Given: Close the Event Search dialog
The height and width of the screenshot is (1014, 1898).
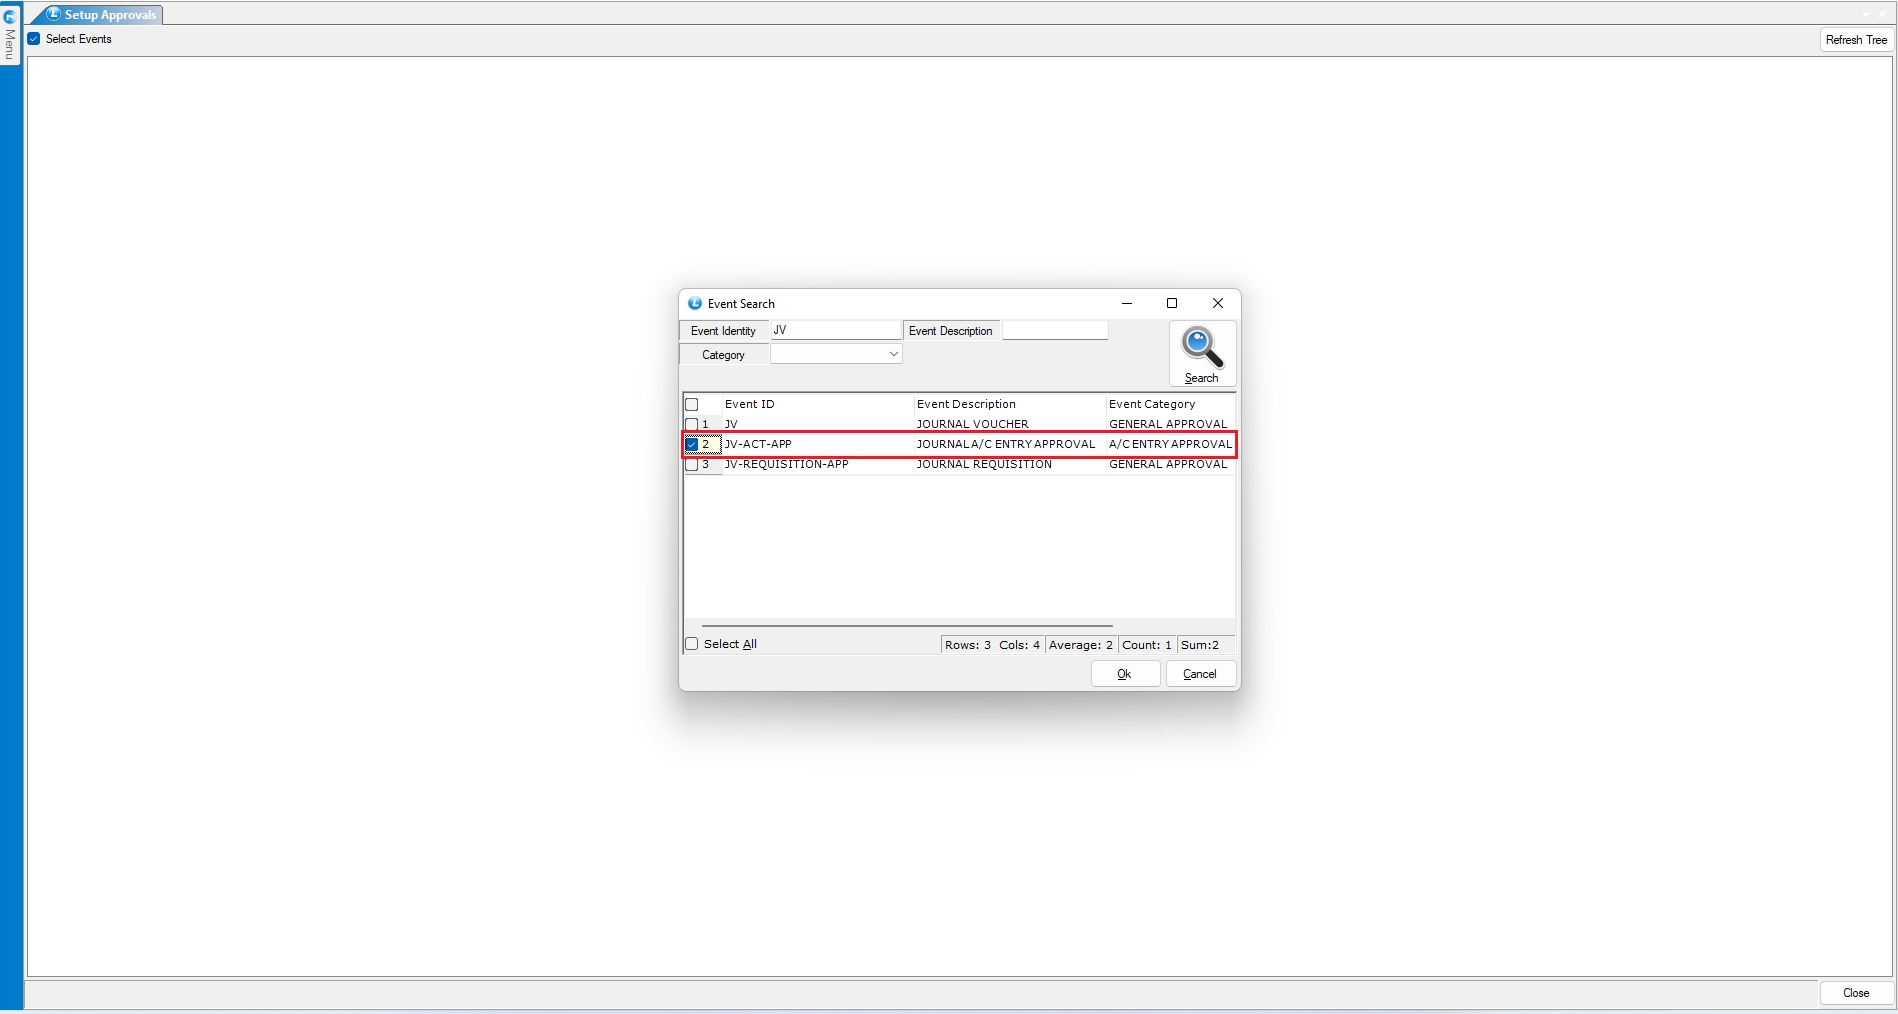Looking at the screenshot, I should click(x=1218, y=303).
